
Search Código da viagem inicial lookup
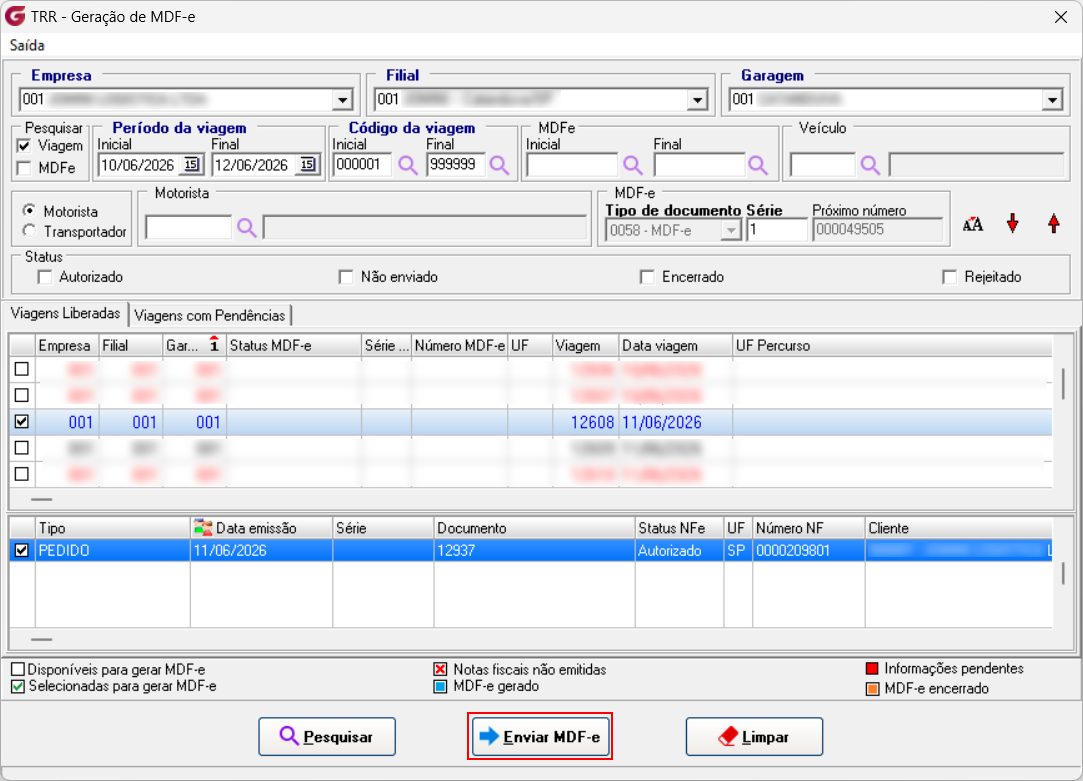(x=408, y=165)
